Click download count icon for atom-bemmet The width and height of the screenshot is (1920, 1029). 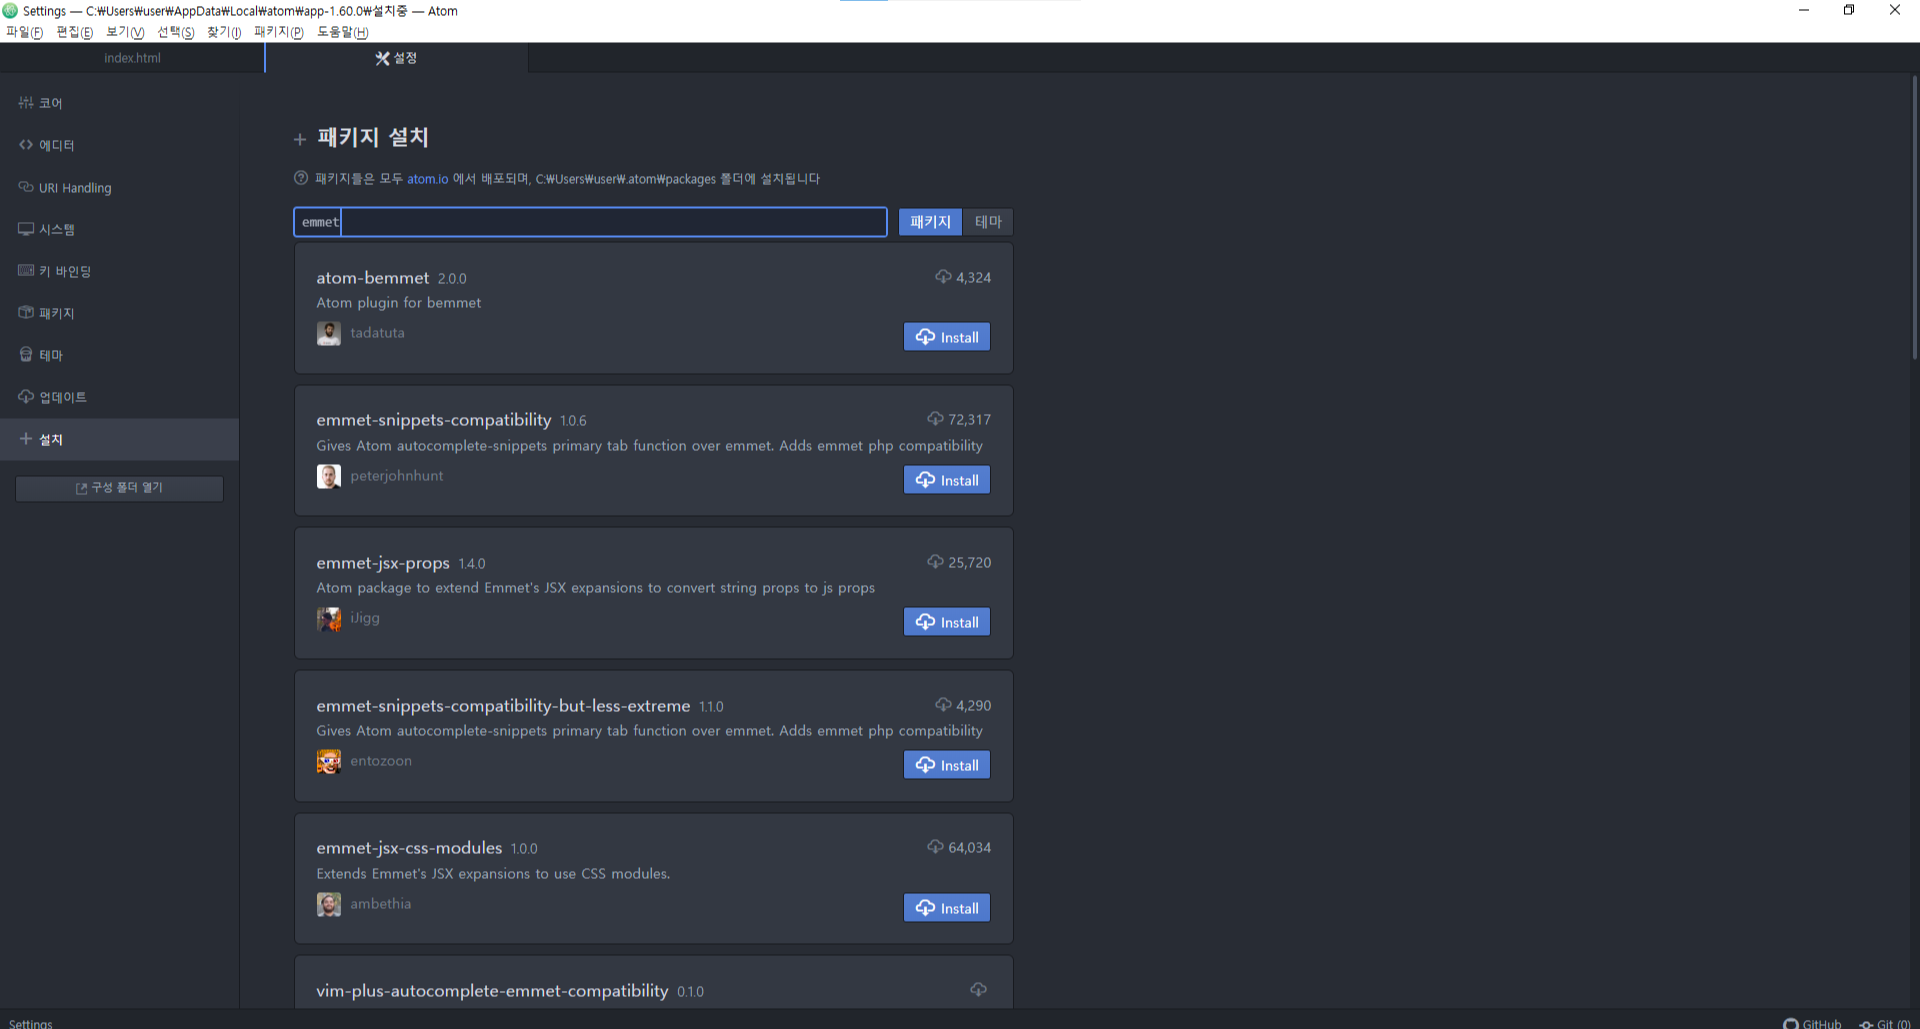[943, 277]
